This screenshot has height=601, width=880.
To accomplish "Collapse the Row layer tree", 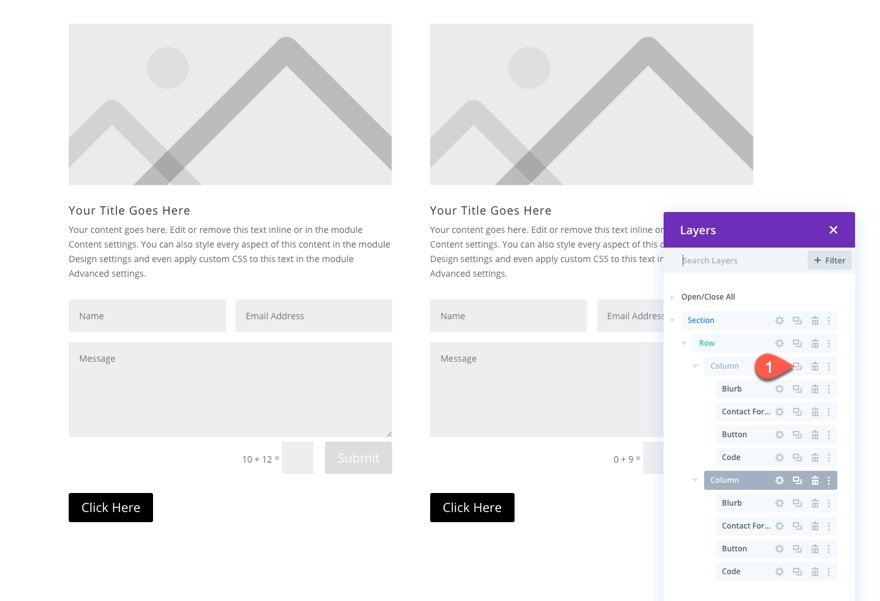I will click(x=684, y=343).
